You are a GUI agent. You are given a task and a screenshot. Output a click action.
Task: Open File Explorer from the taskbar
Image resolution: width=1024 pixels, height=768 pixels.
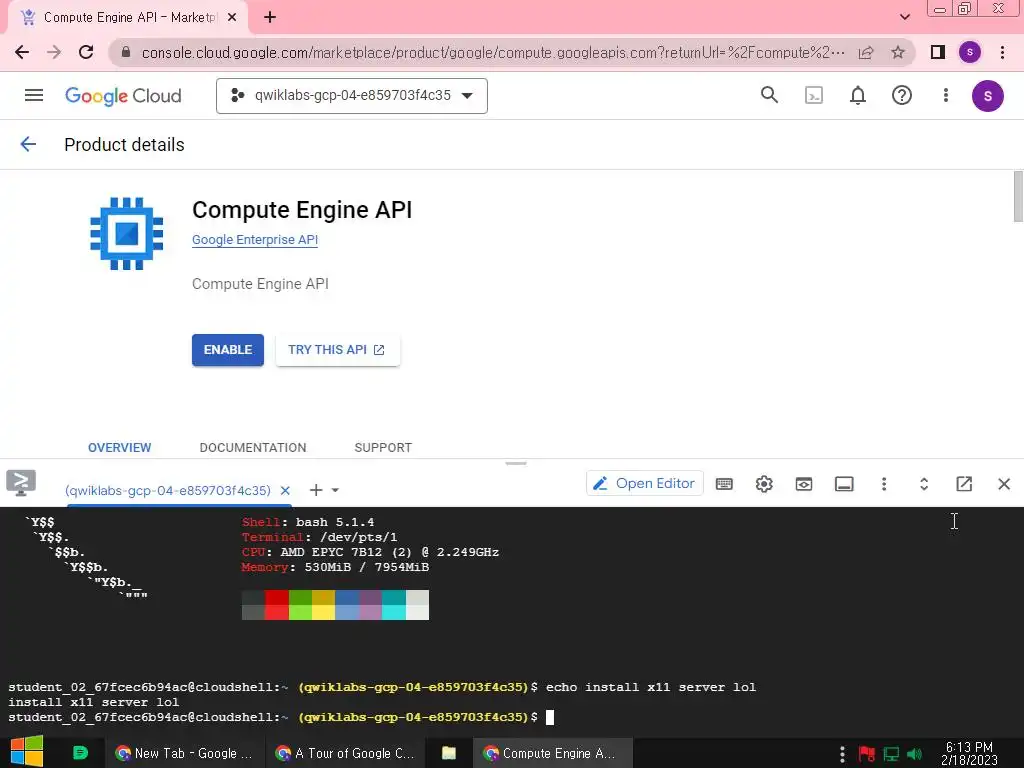[x=449, y=753]
